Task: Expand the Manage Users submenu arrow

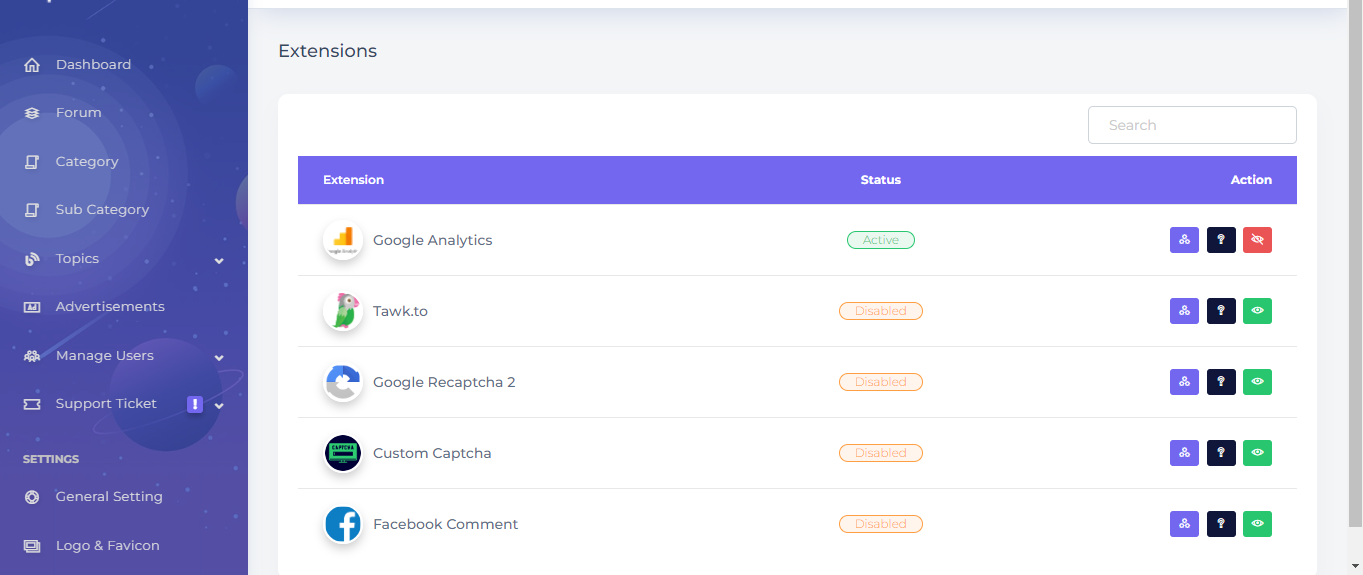Action: click(x=219, y=357)
